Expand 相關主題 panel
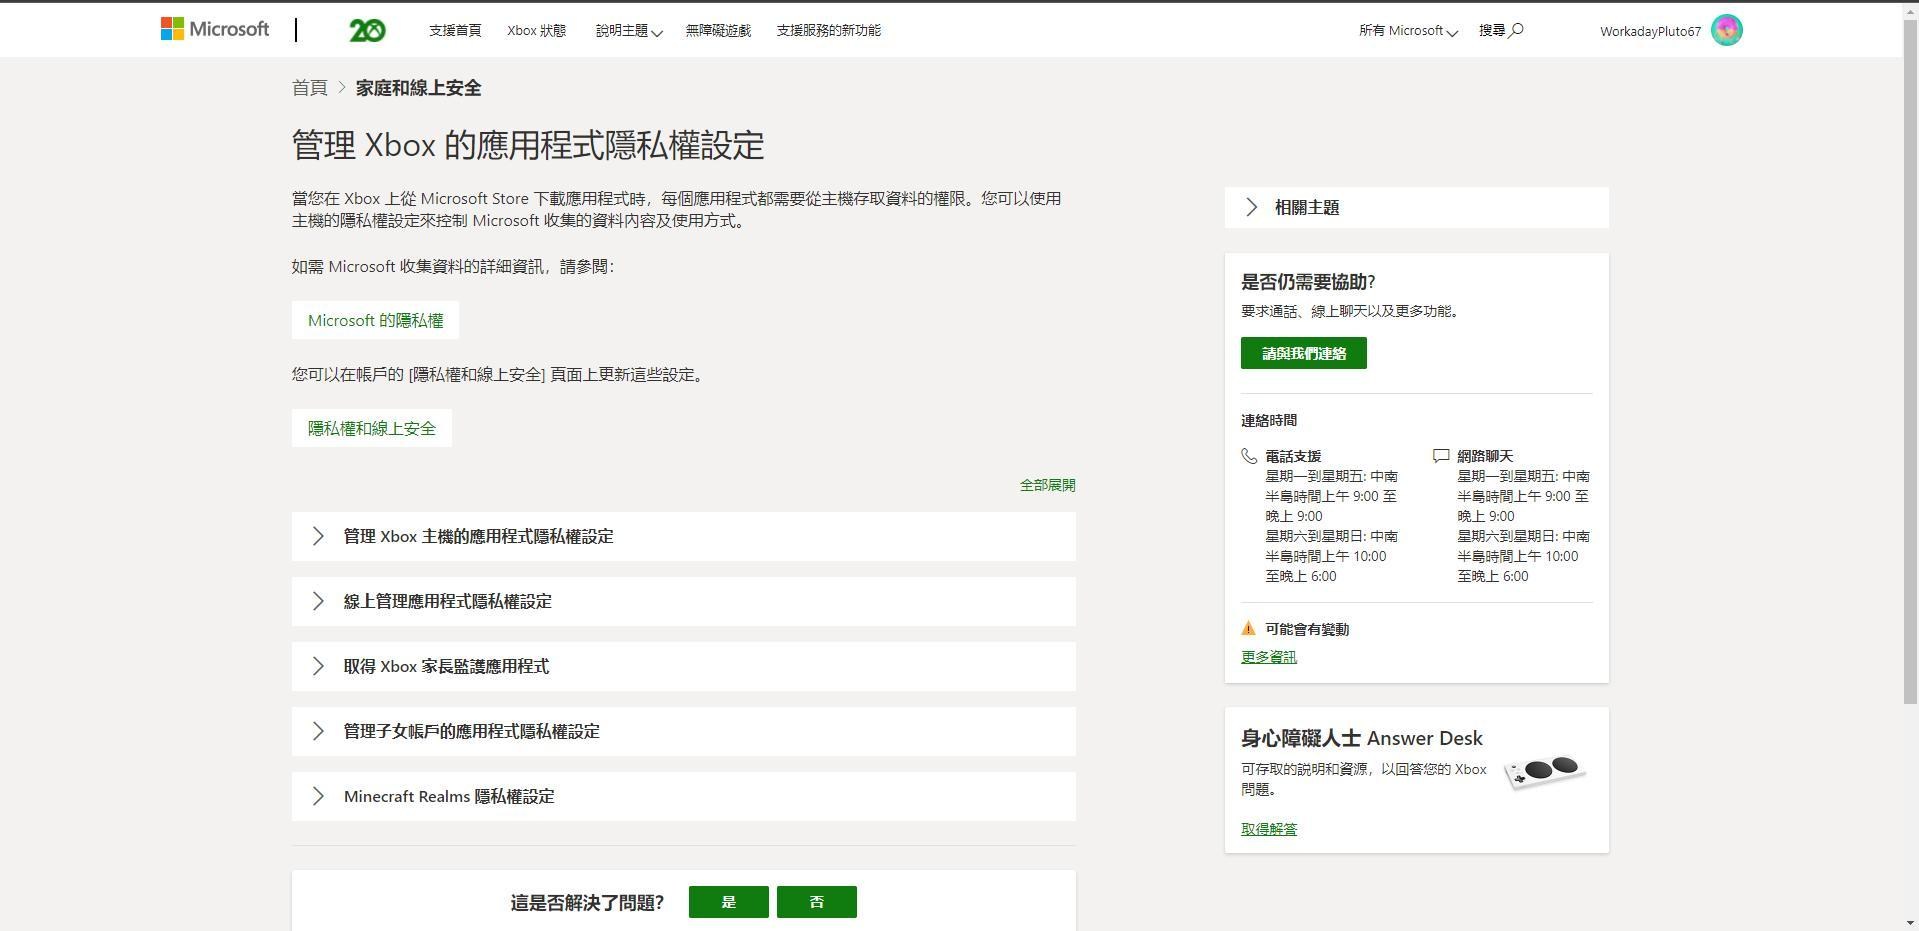Viewport: 1919px width, 931px height. 1417,207
